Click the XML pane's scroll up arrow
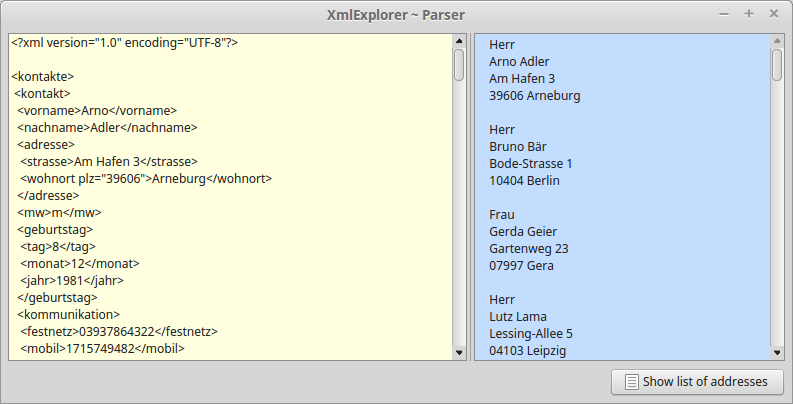This screenshot has height=404, width=793. click(459, 42)
